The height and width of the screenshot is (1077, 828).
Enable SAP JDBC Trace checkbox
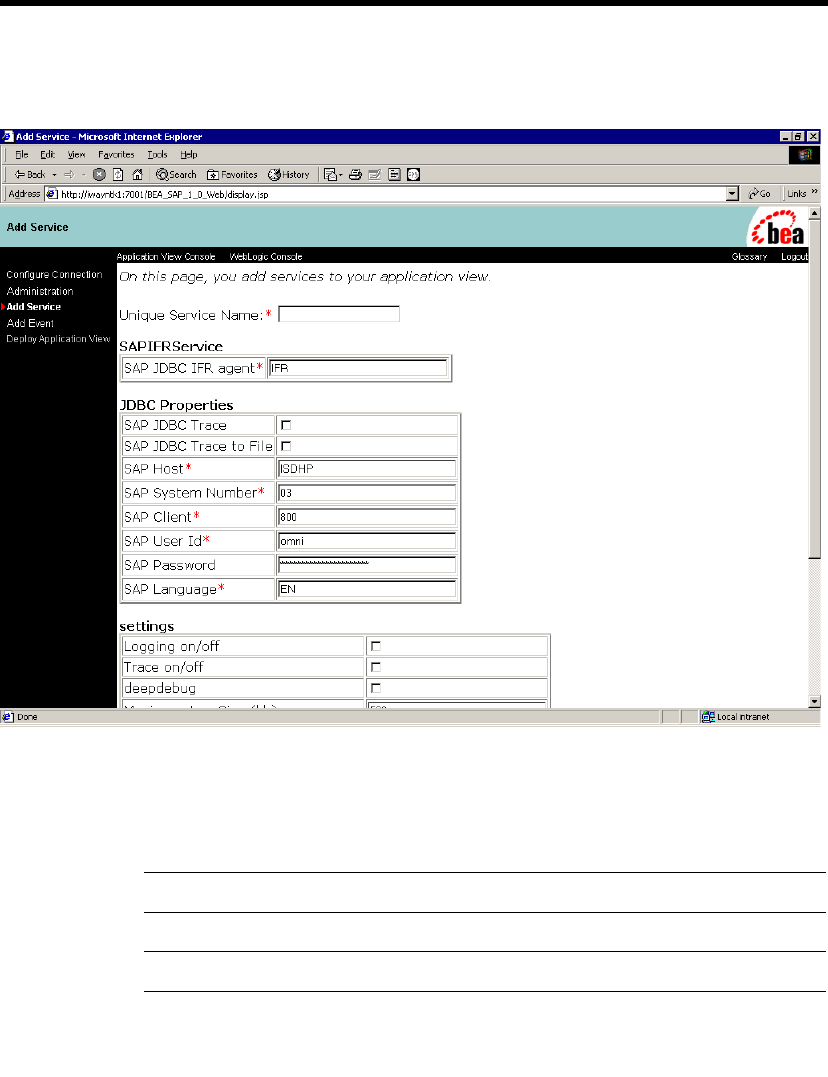286,425
